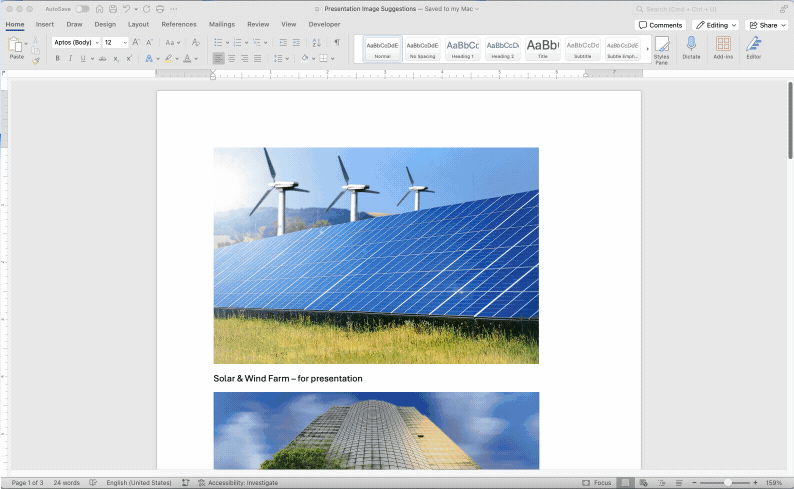794x489 pixels.
Task: Insert a numbered list
Action: tap(237, 43)
